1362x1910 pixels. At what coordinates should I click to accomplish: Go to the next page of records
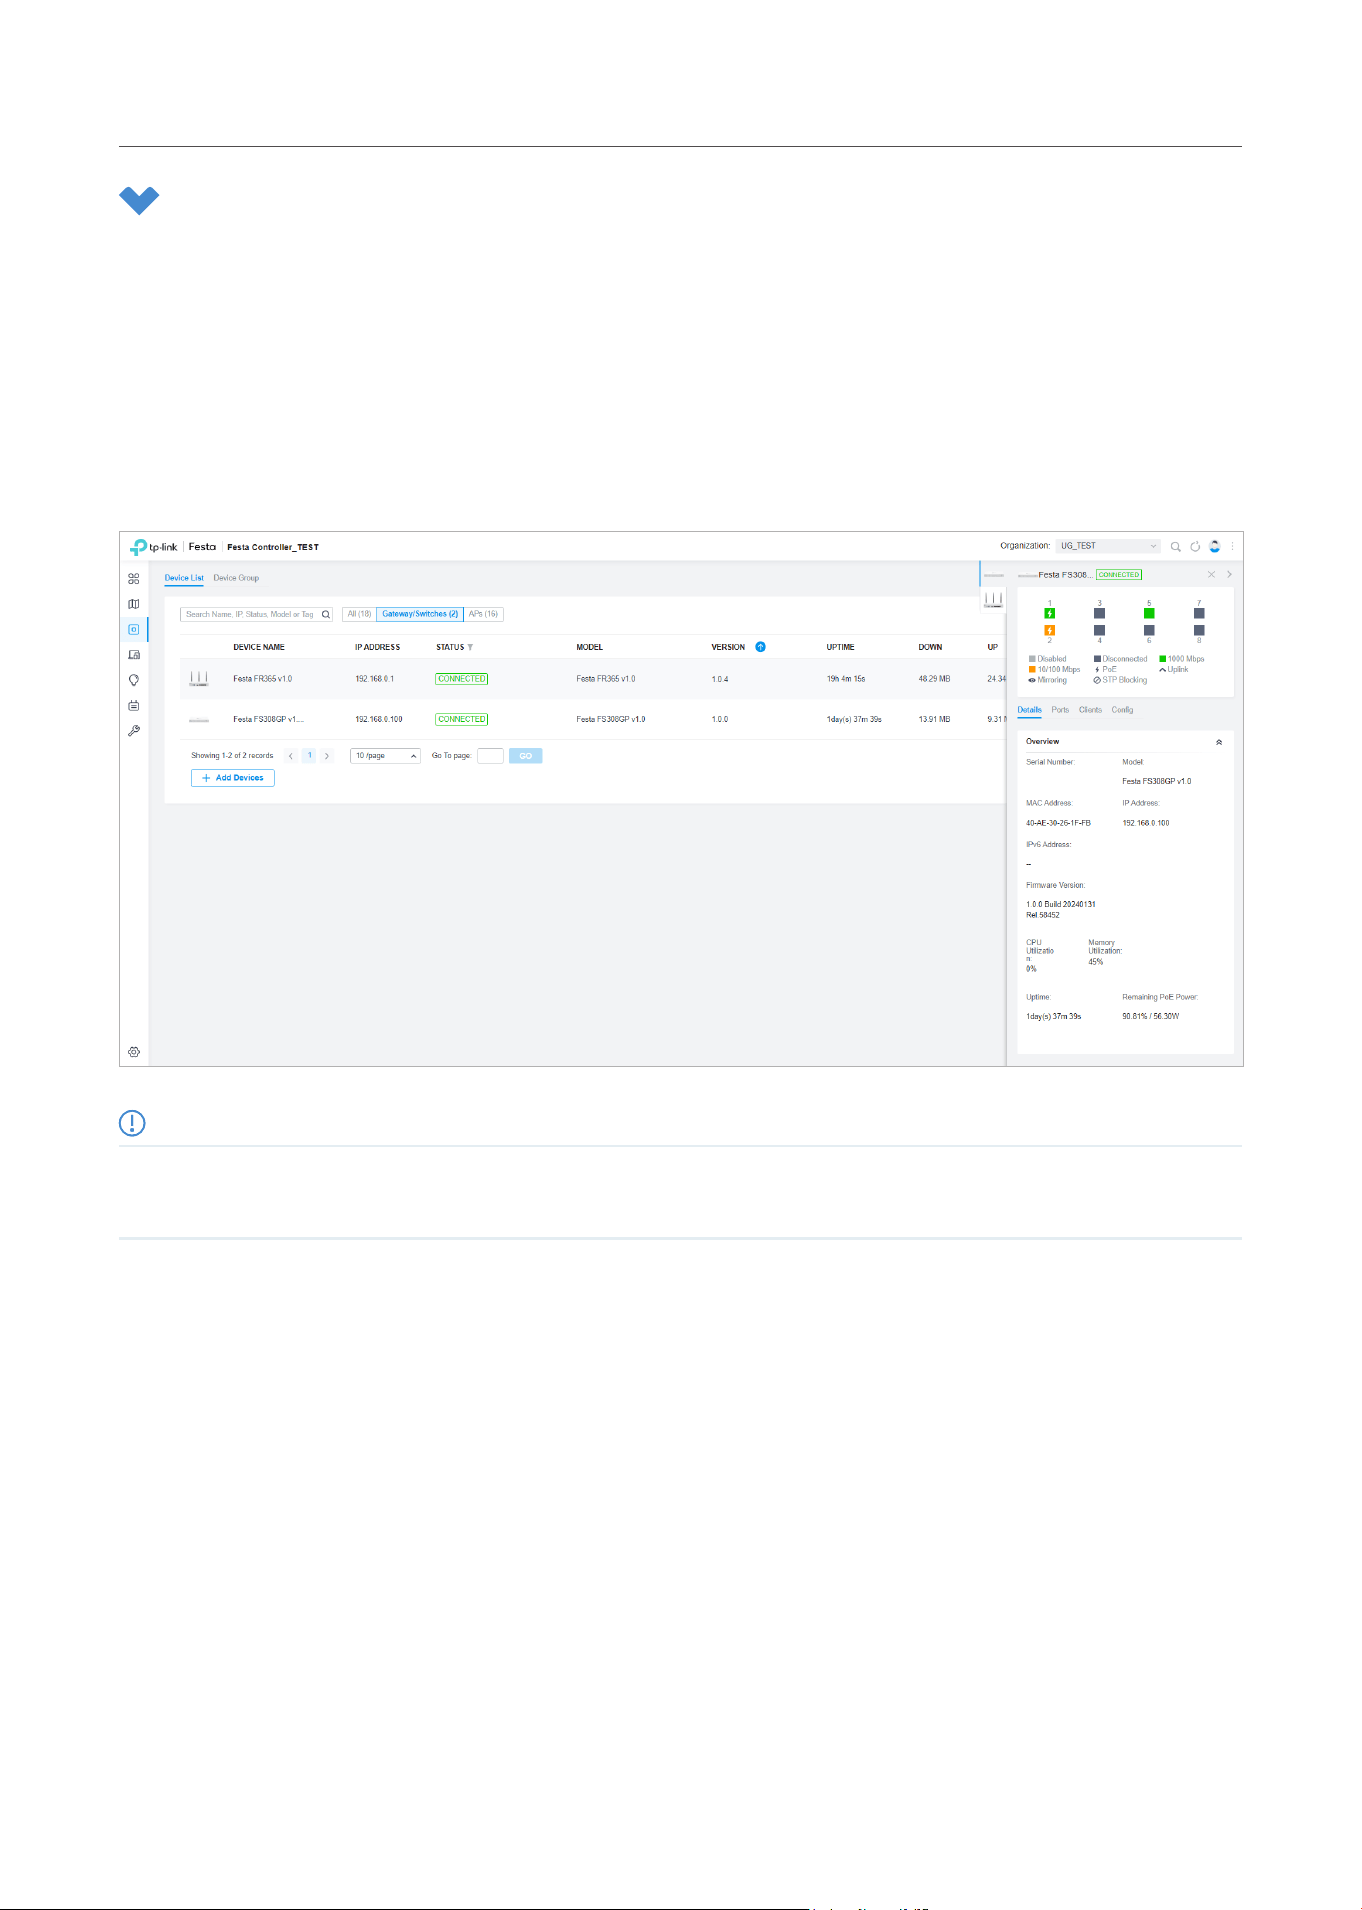point(327,756)
